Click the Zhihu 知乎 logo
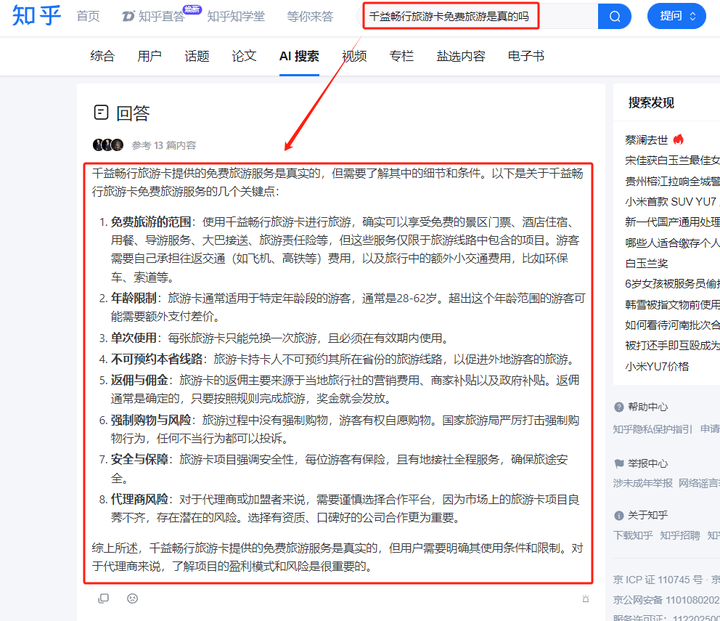 click(36, 16)
